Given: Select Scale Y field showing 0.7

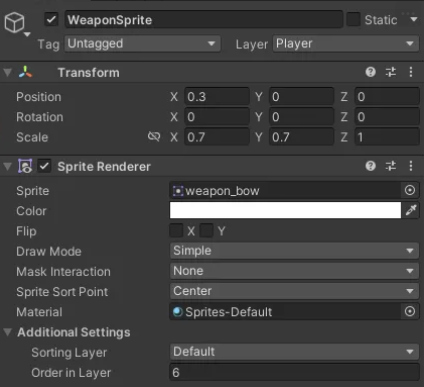Looking at the screenshot, I should [x=302, y=137].
